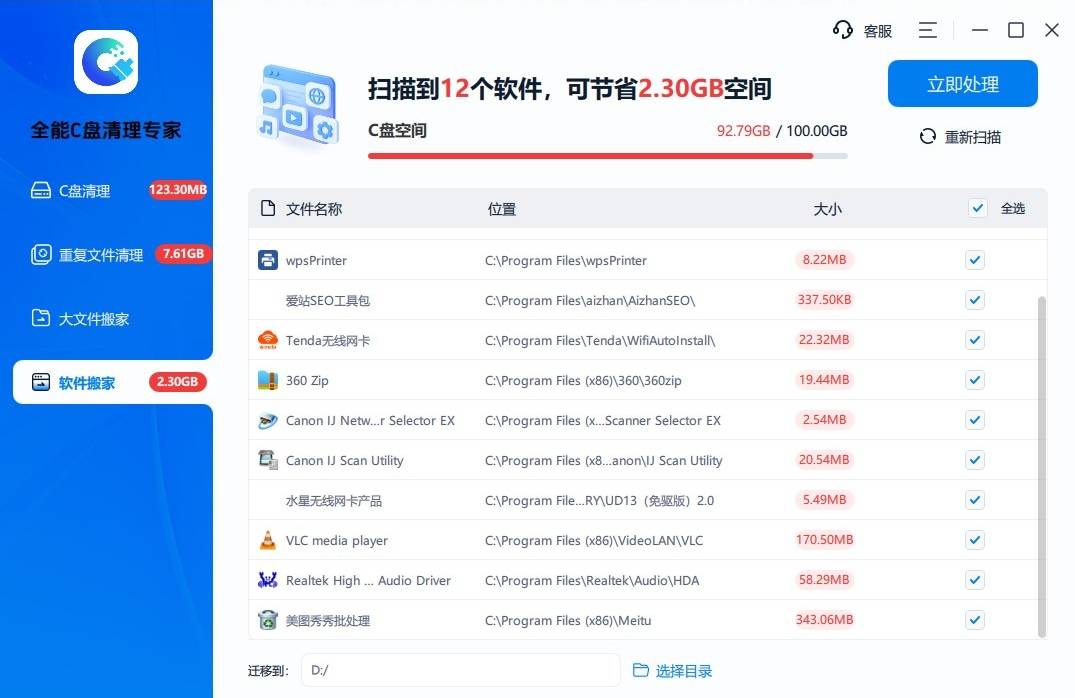
Task: Open customer service via headset icon
Action: [843, 30]
